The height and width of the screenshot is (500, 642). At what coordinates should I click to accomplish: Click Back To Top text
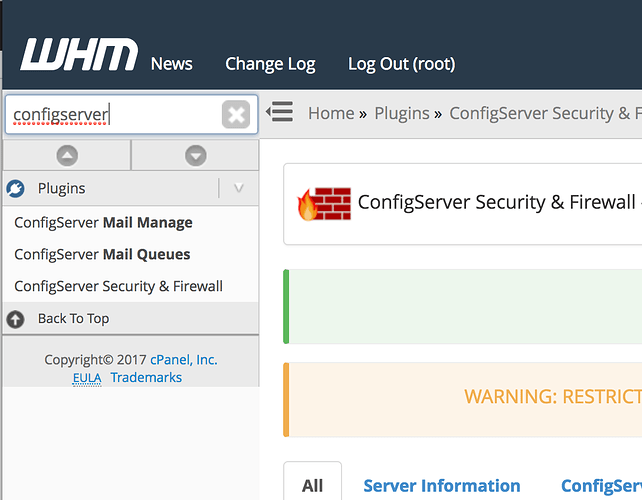pyautogui.click(x=73, y=319)
